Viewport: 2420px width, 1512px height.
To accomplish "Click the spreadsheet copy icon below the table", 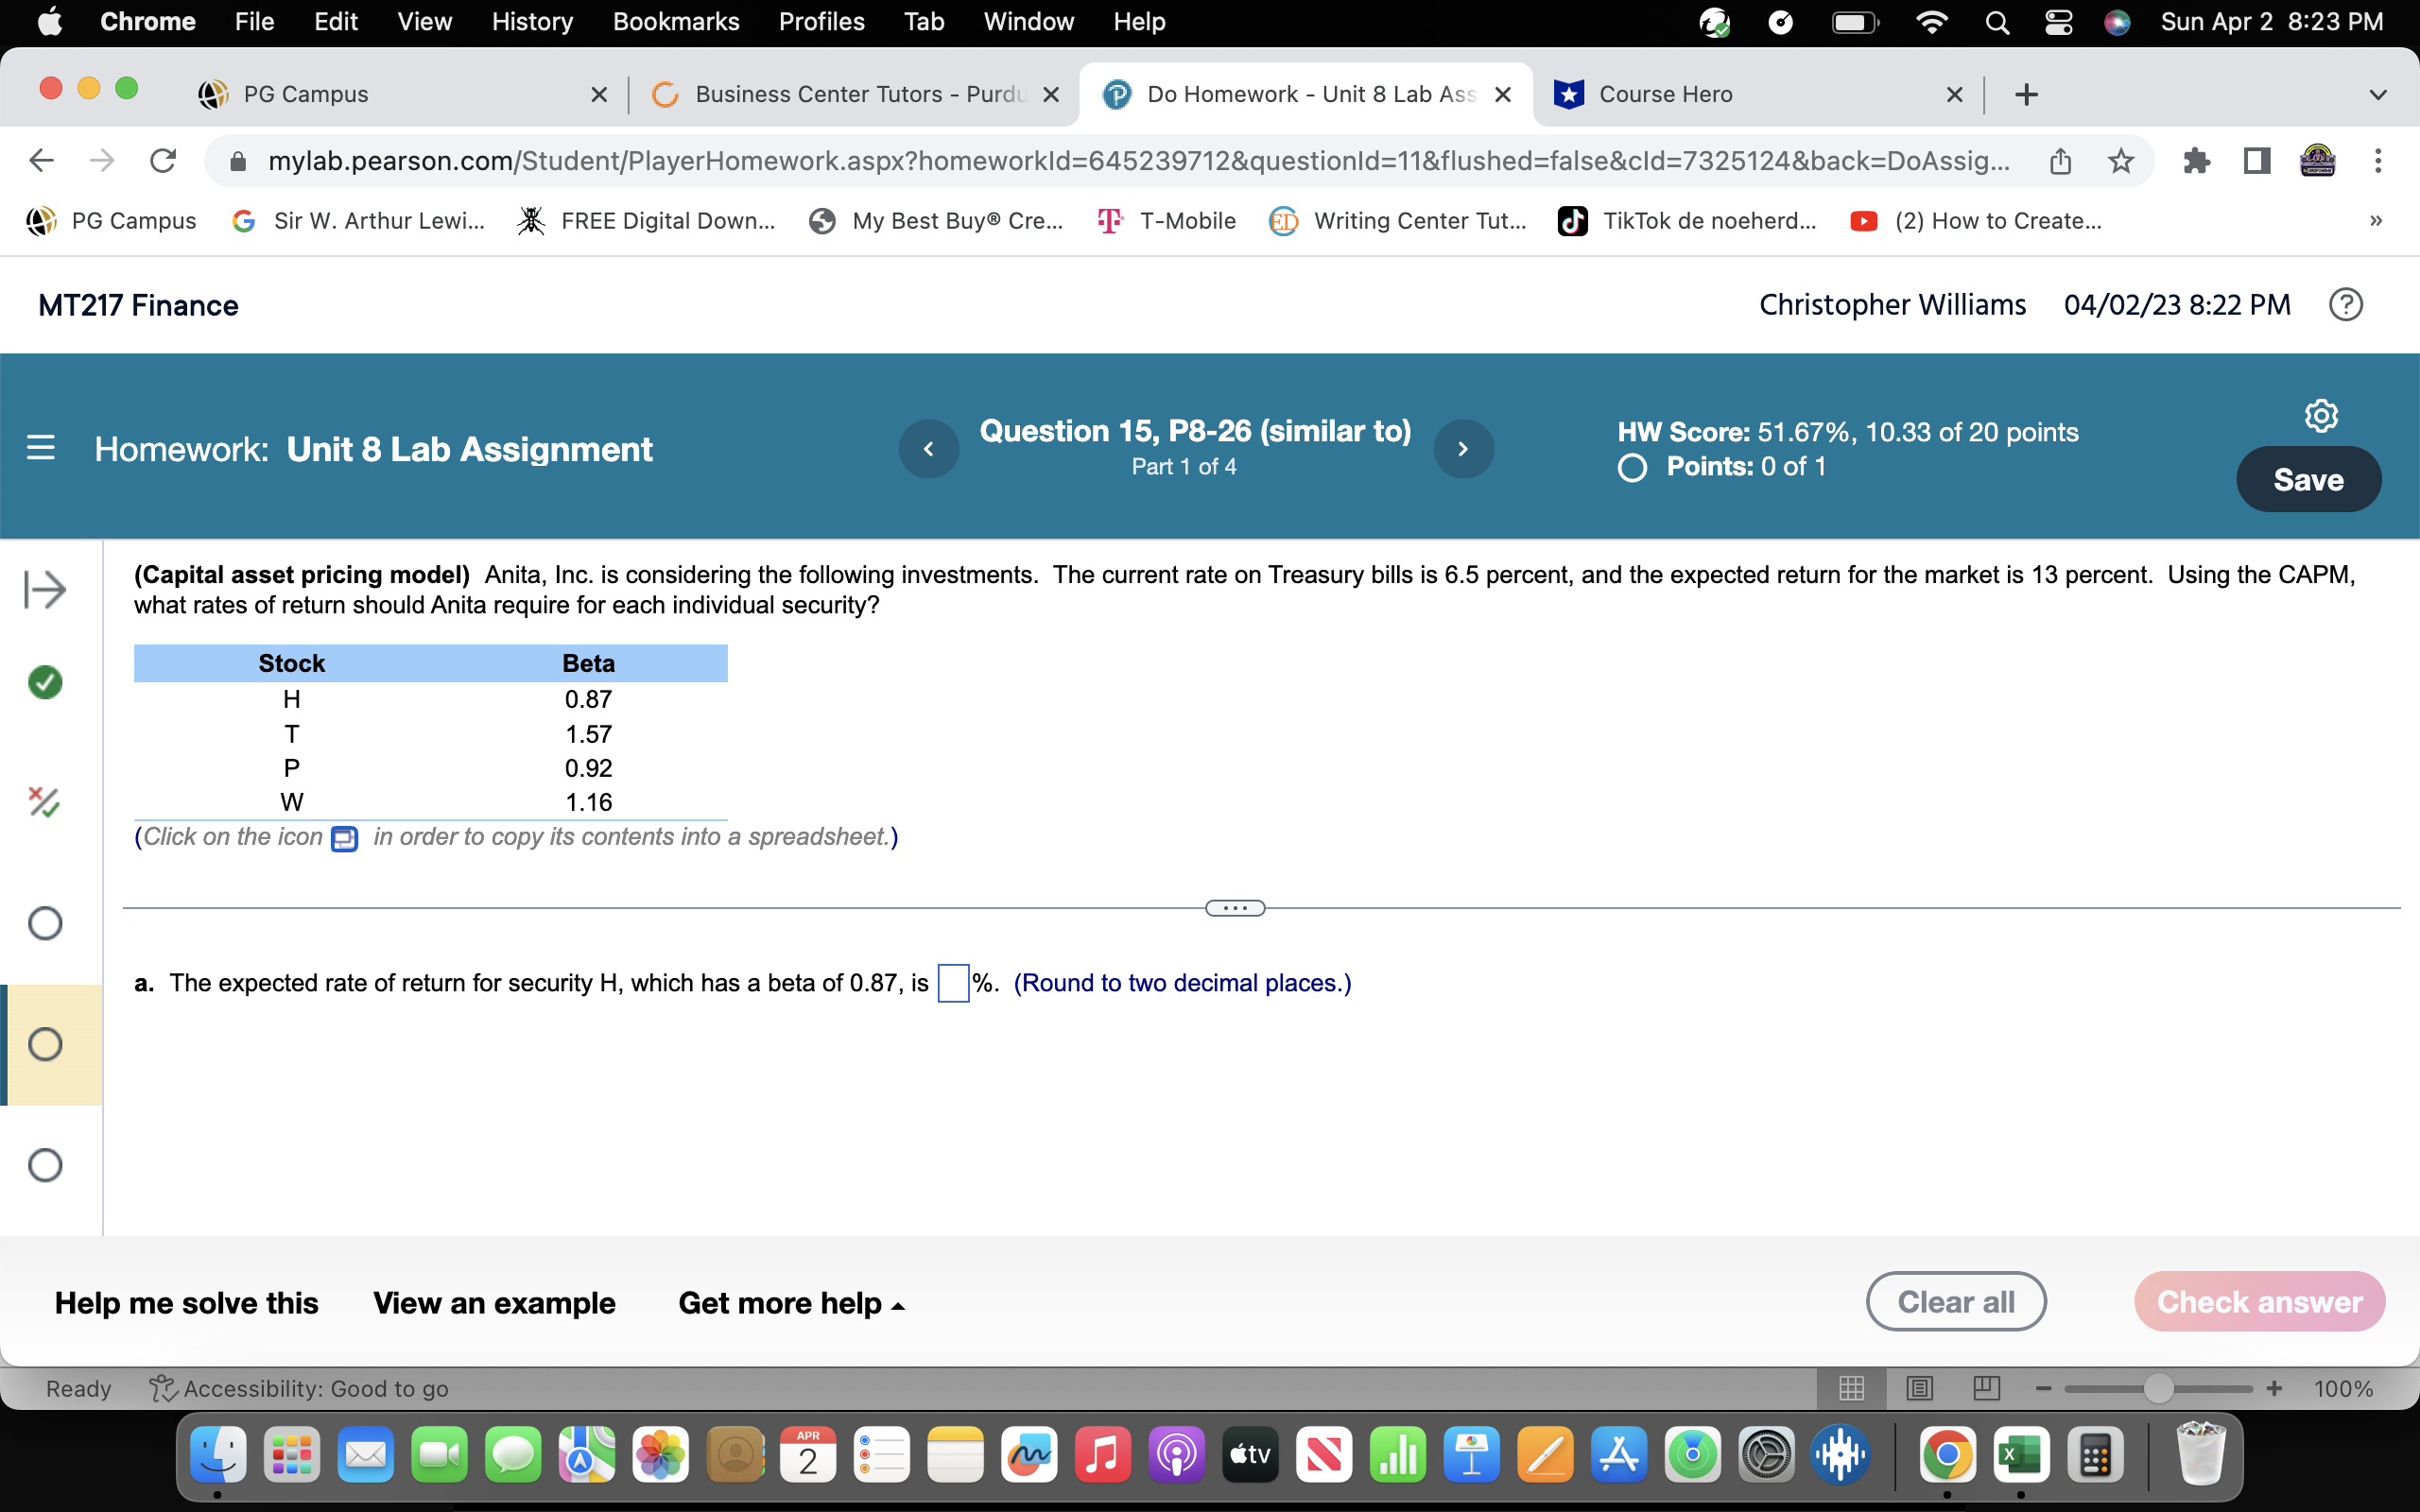I will click(x=344, y=839).
